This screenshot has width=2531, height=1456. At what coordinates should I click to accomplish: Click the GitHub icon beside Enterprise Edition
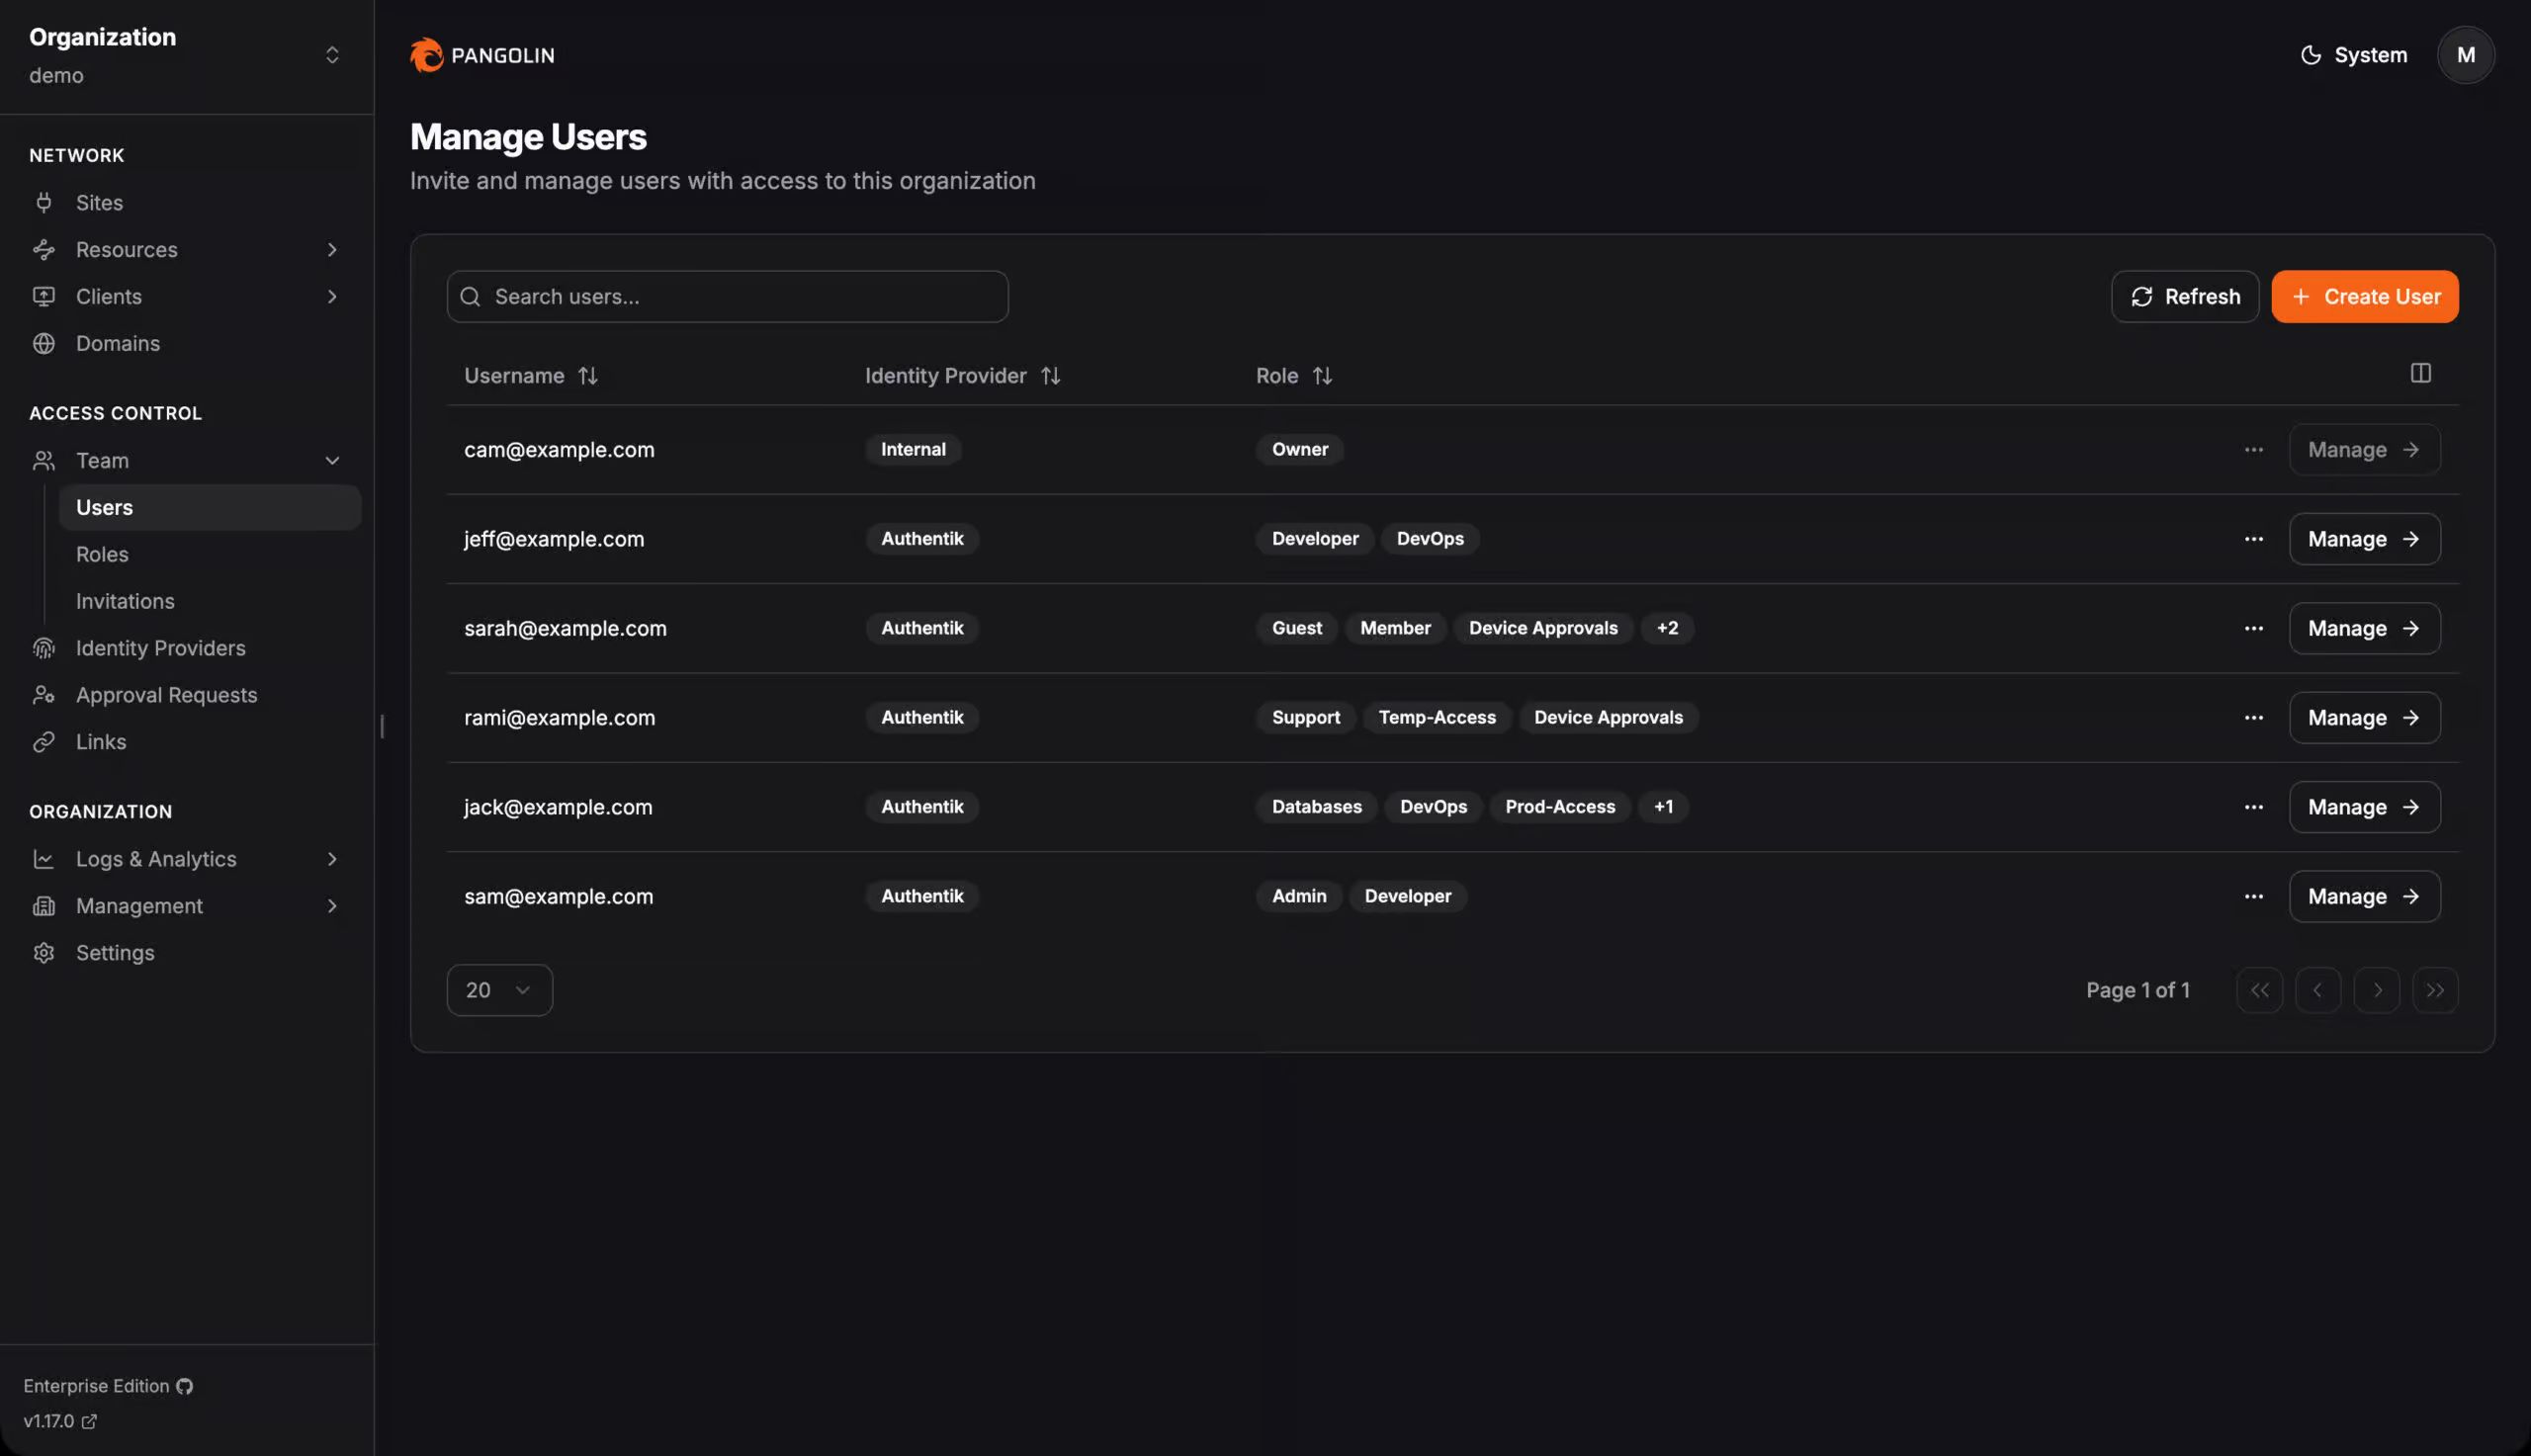click(185, 1386)
